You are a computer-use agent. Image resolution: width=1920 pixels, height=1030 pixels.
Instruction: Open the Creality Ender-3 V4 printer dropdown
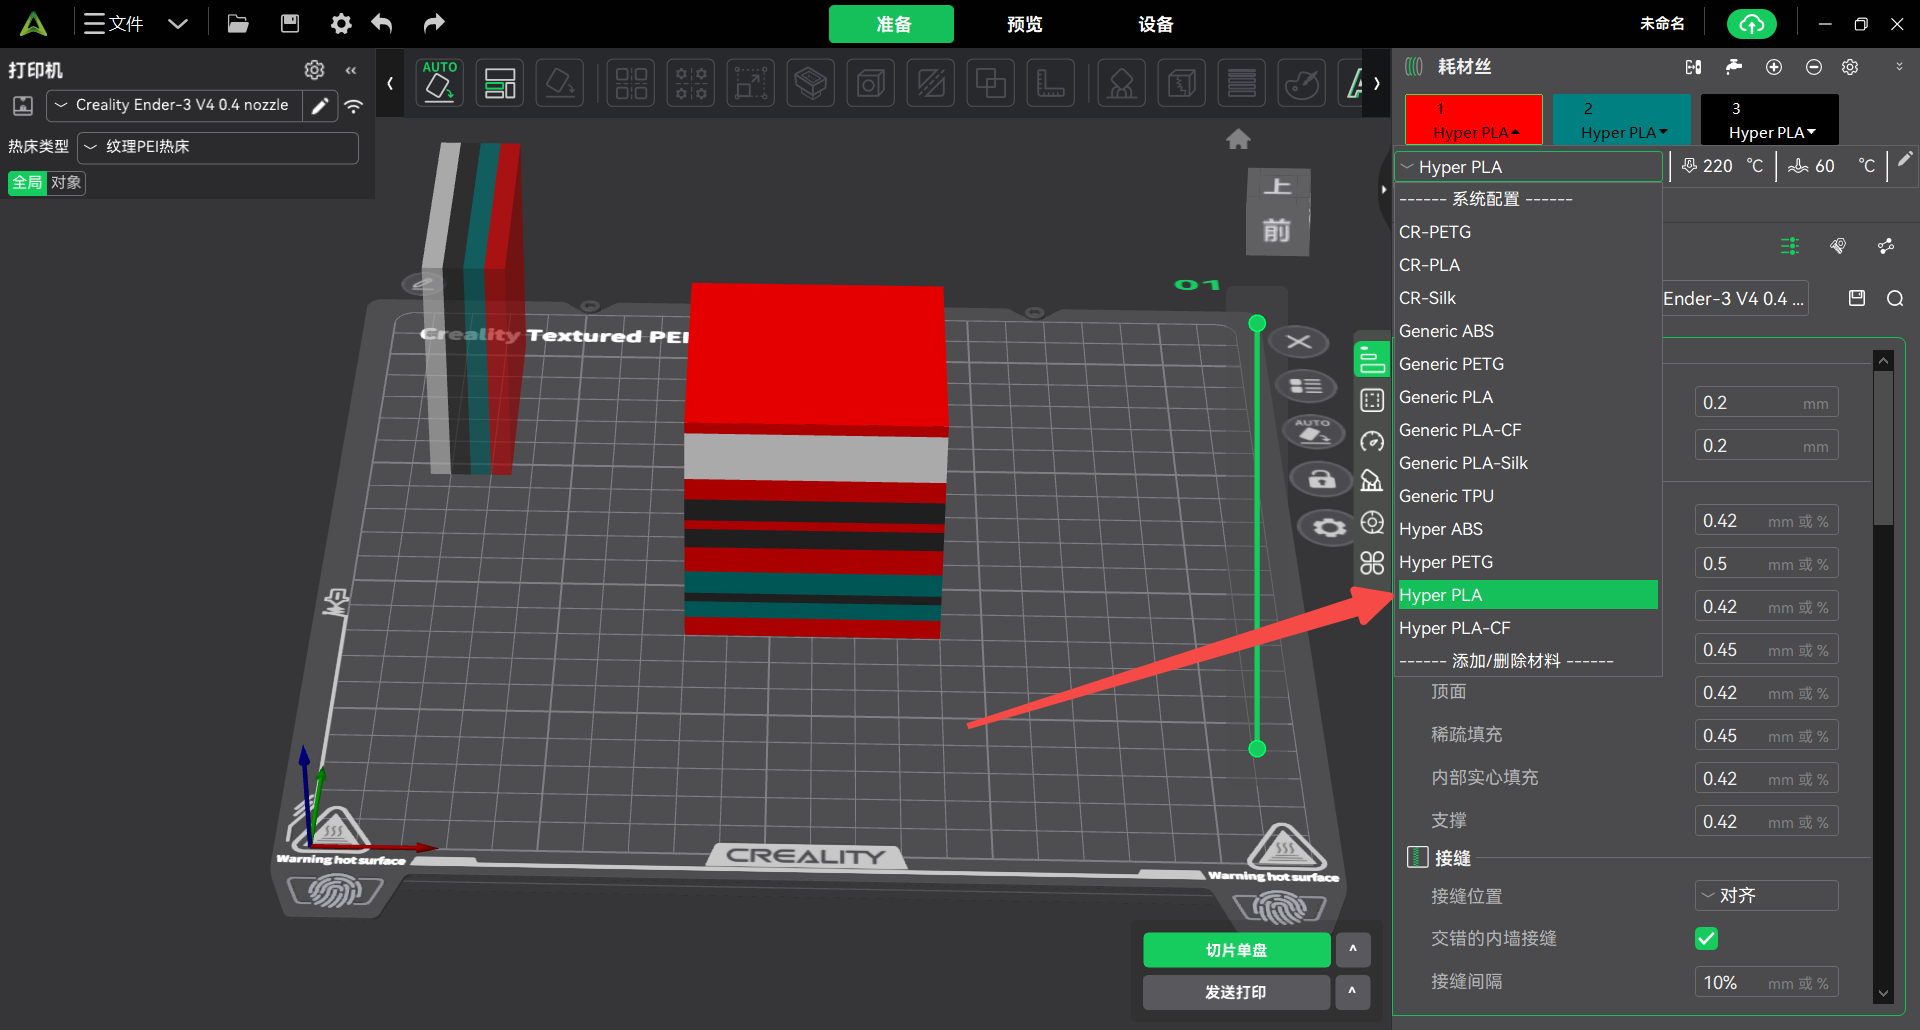point(175,105)
